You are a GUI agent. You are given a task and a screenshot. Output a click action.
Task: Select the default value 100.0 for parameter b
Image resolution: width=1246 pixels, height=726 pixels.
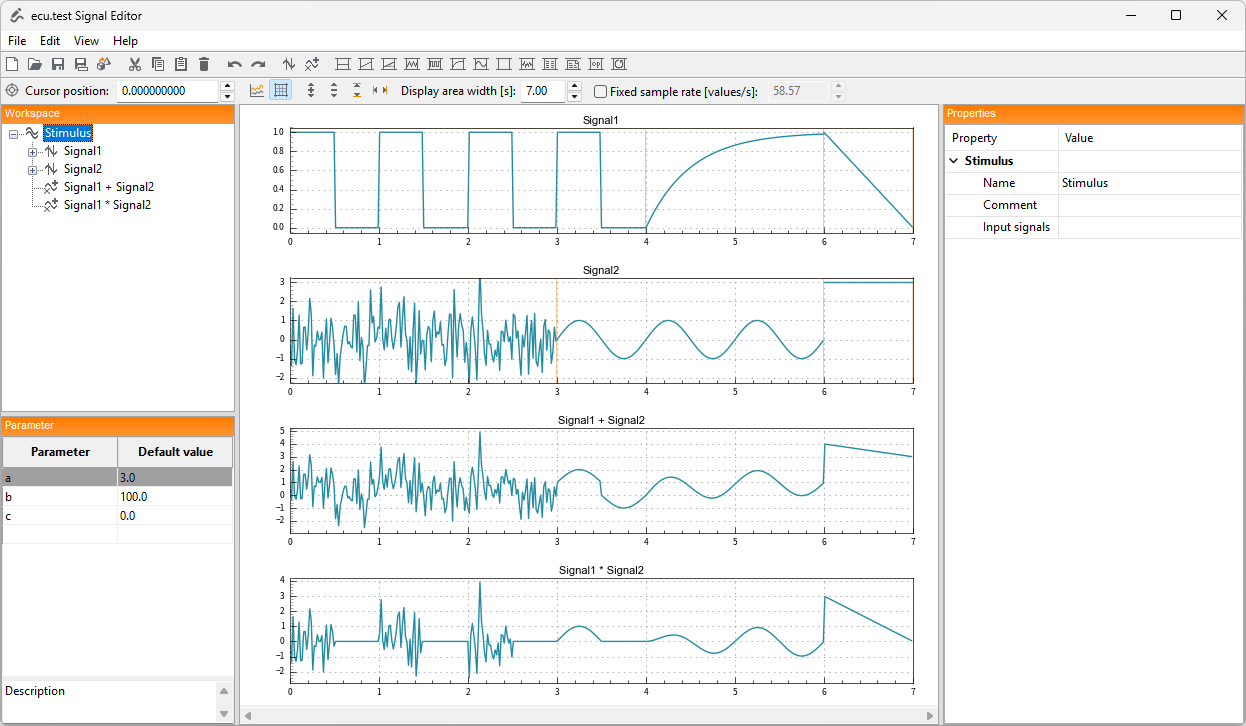tap(175, 497)
